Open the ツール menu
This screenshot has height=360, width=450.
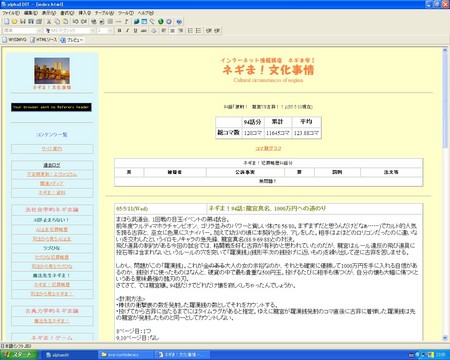pos(126,13)
